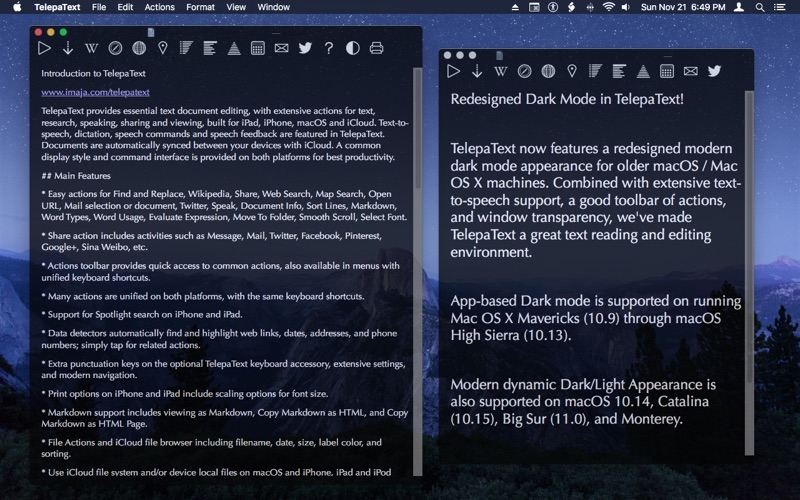Click the small handle line atop the left window scrollbar

[276, 33]
